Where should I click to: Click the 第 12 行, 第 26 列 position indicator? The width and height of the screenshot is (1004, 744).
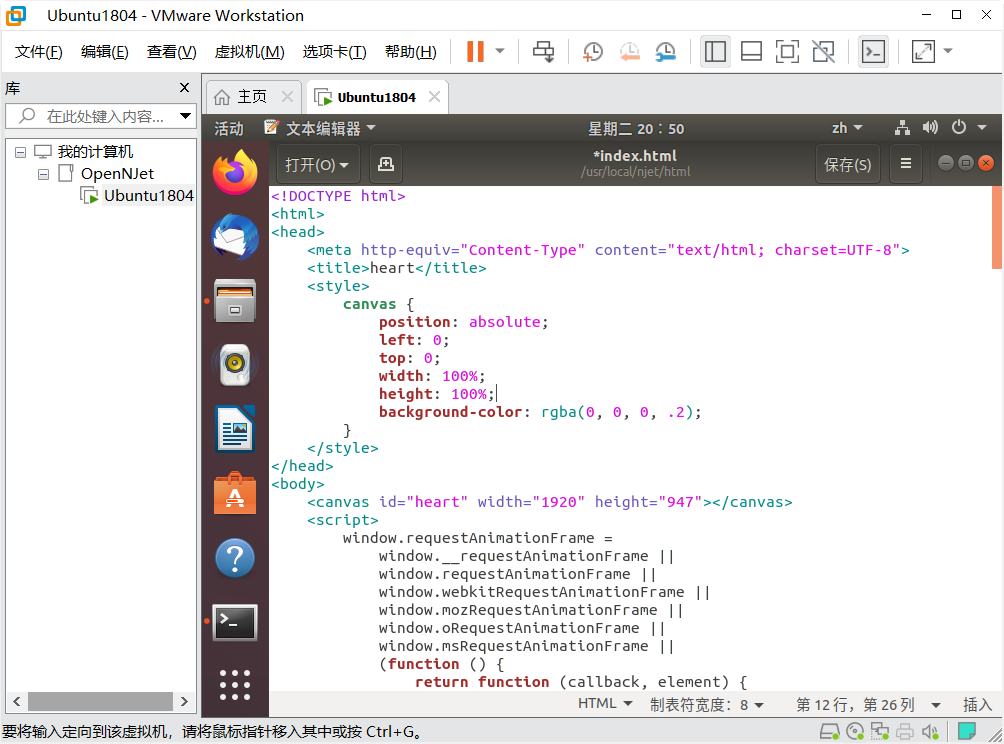(x=868, y=704)
